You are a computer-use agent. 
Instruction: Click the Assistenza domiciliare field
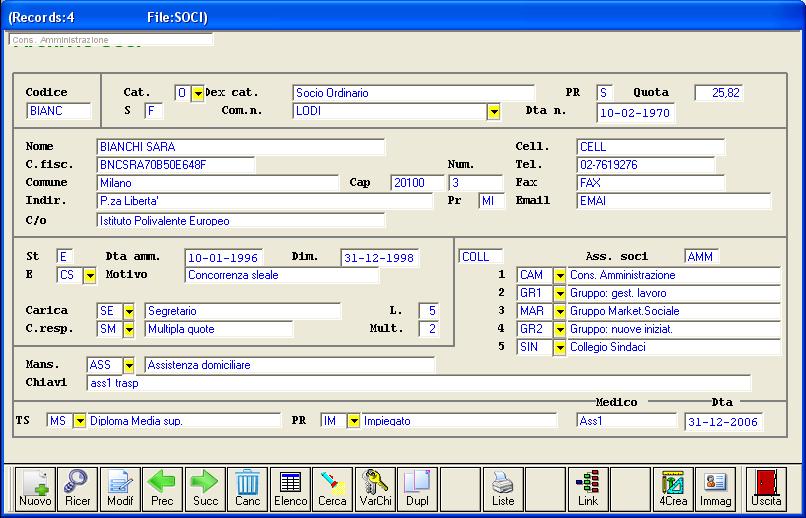coord(290,365)
